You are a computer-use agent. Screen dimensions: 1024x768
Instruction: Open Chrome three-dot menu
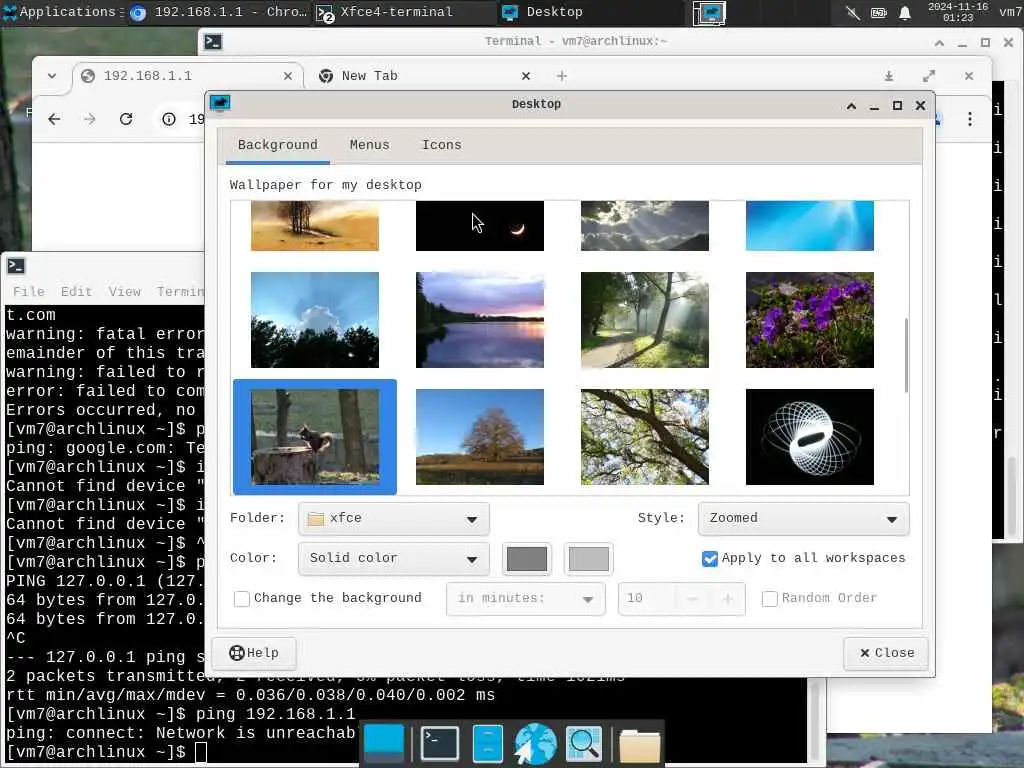tap(969, 119)
